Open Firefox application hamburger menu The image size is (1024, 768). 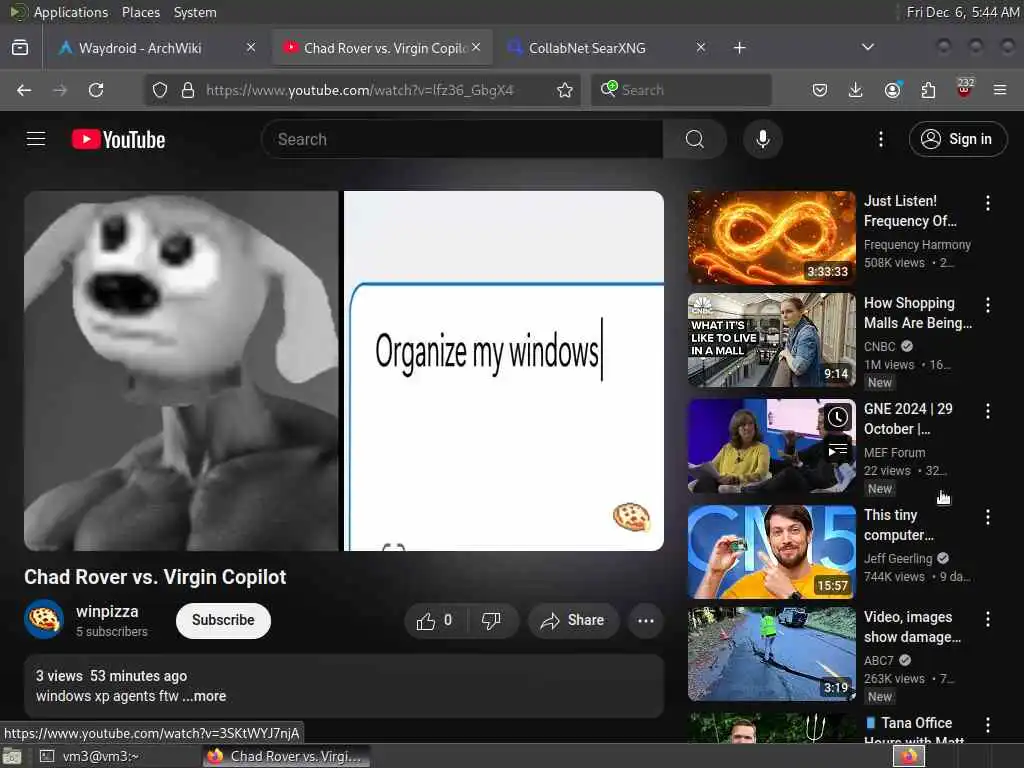[1000, 90]
